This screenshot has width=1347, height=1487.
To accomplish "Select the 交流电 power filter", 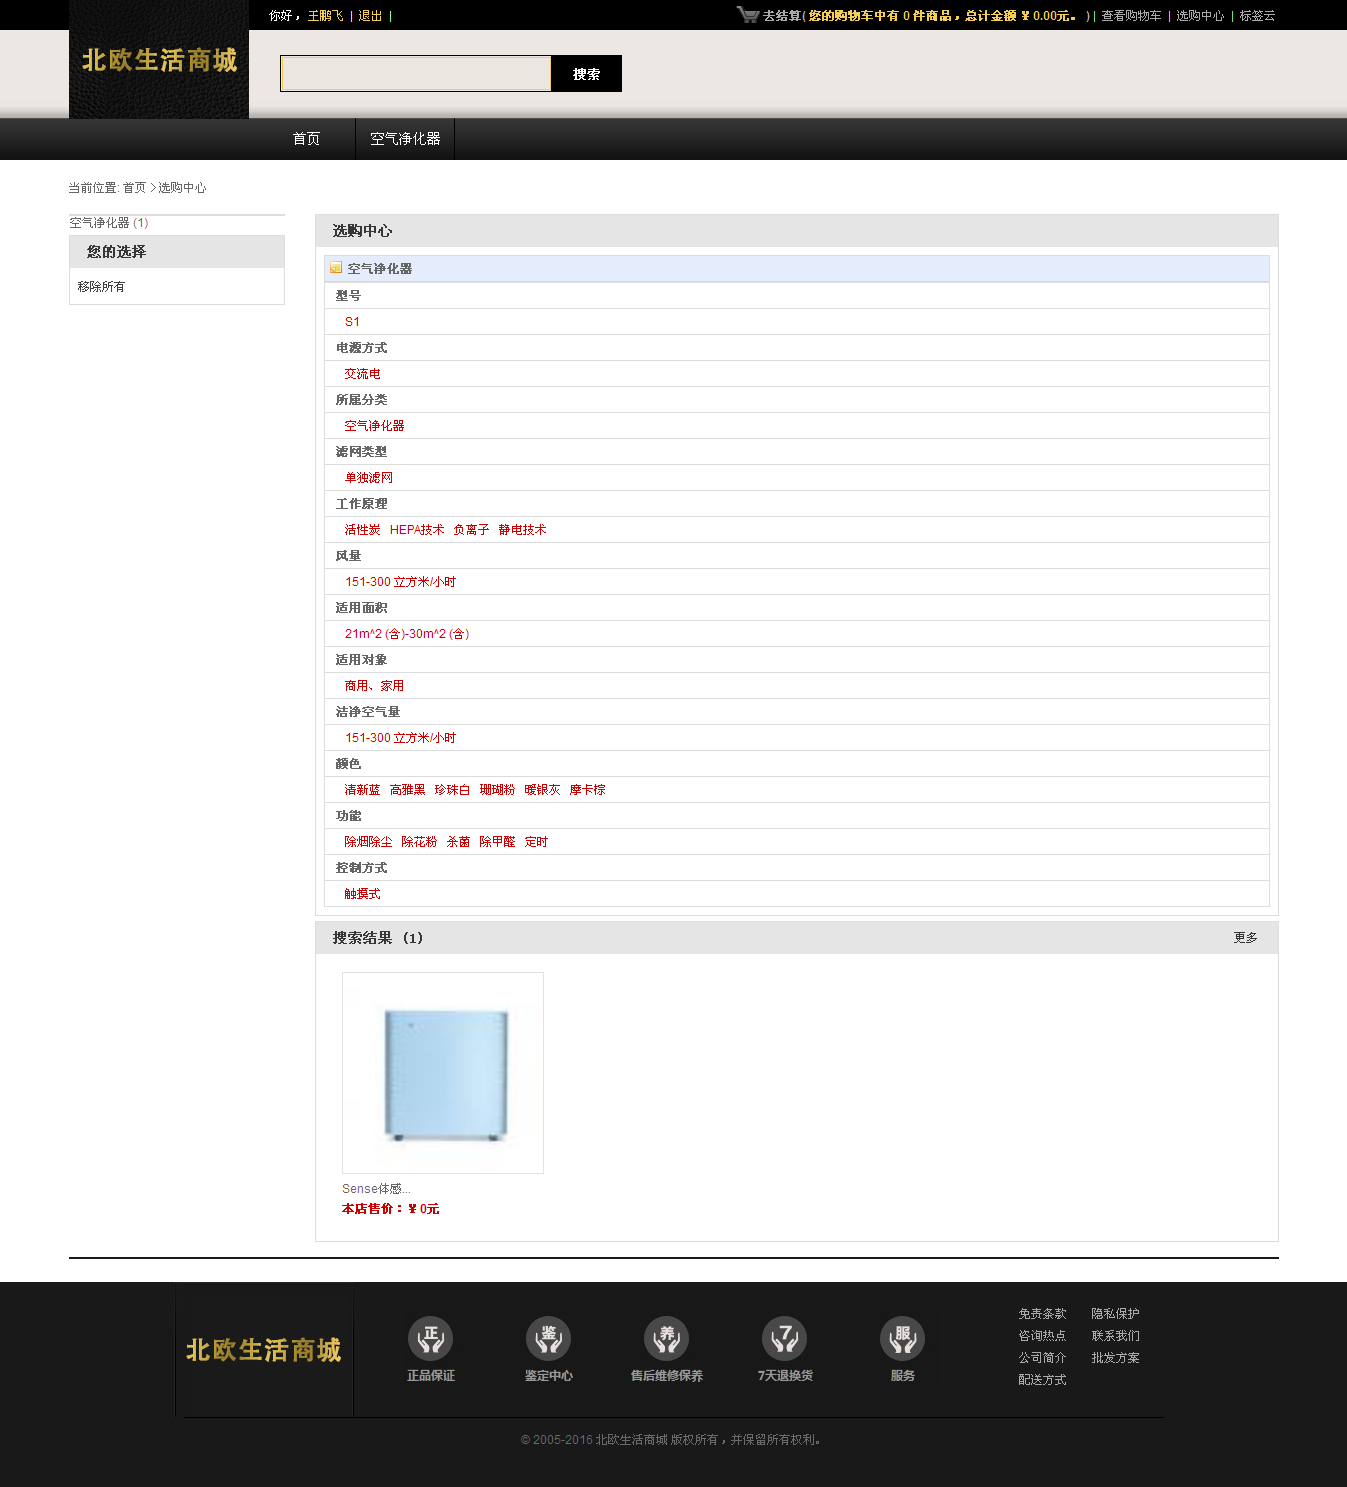I will (362, 373).
